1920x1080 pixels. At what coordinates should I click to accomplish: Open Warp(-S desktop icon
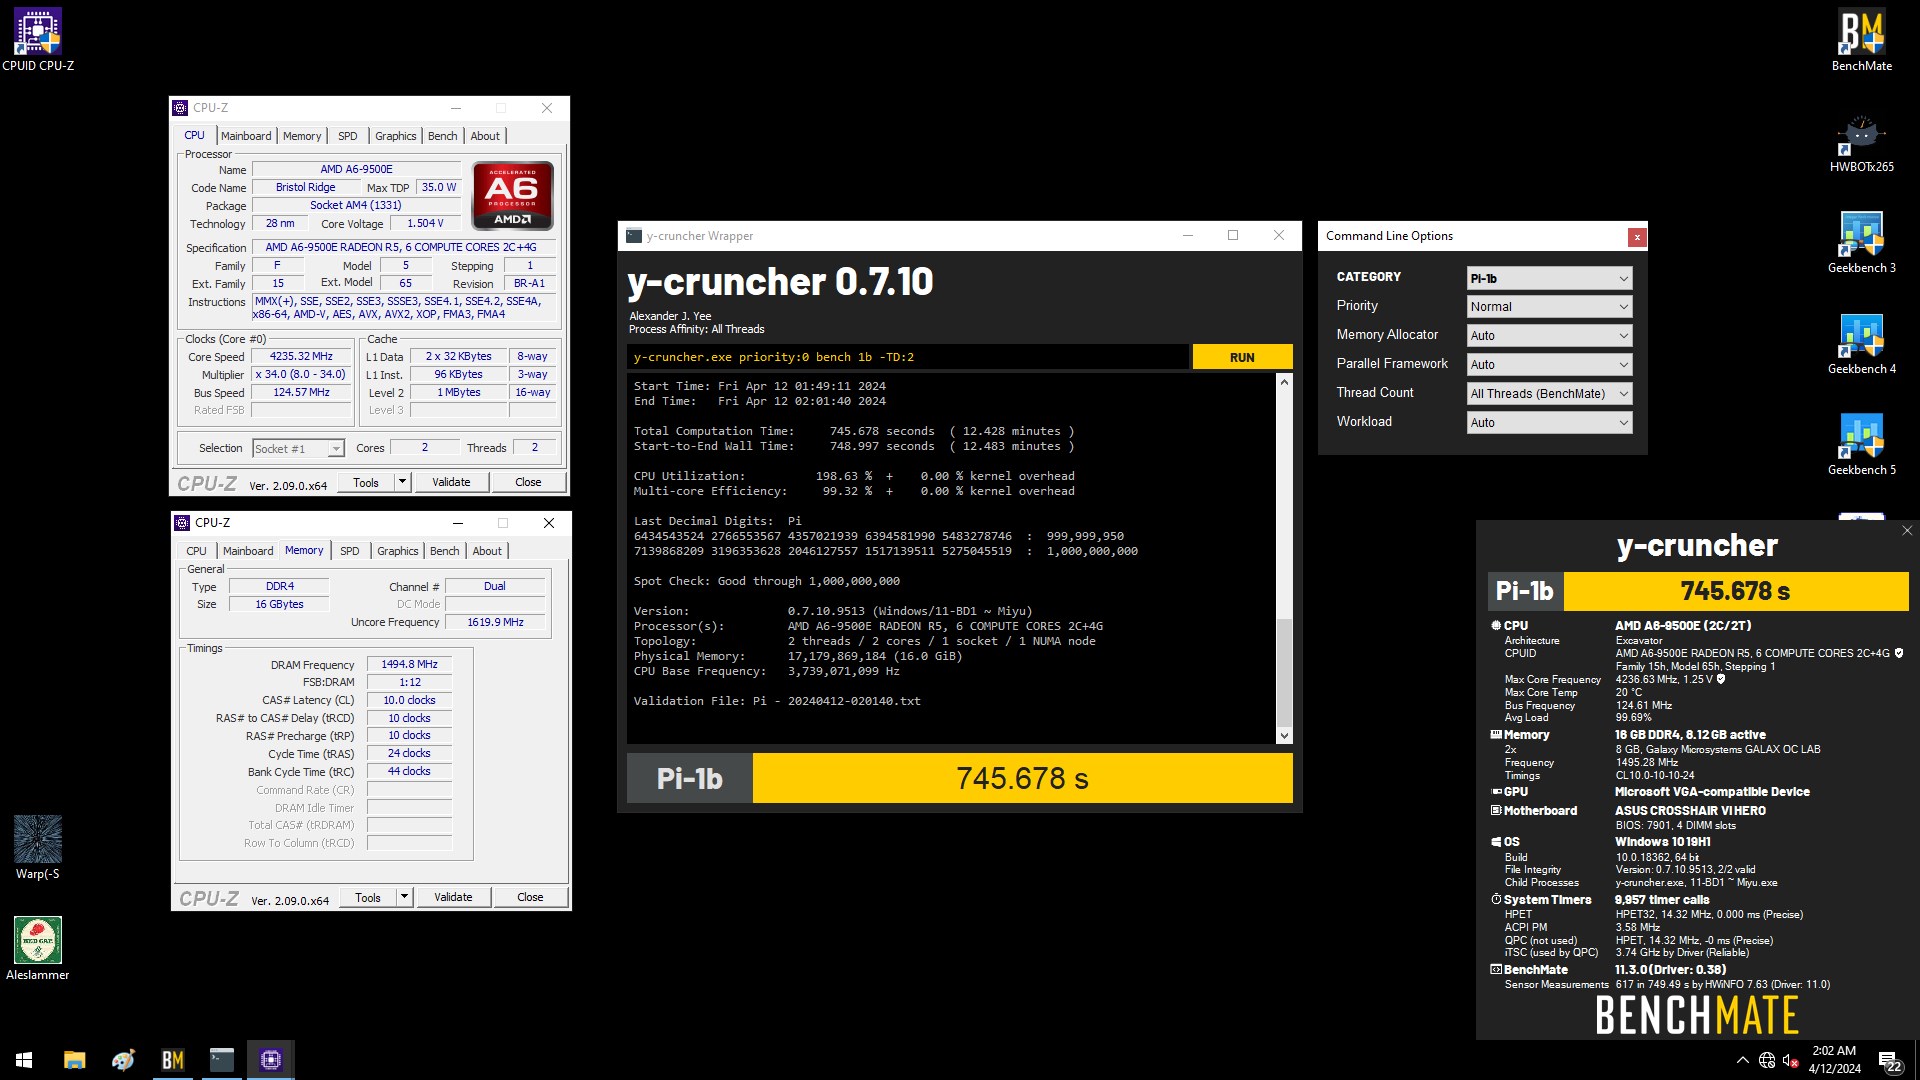[x=38, y=848]
